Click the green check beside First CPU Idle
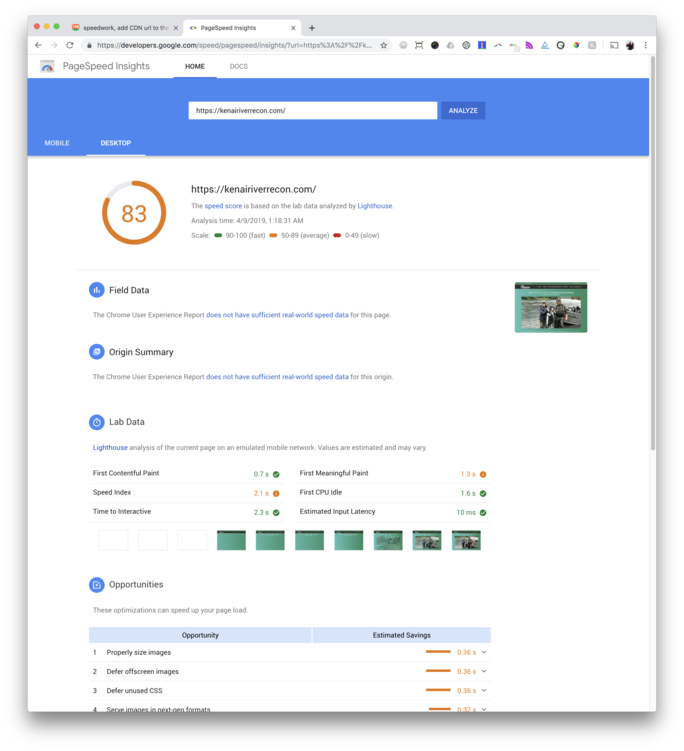 [483, 493]
